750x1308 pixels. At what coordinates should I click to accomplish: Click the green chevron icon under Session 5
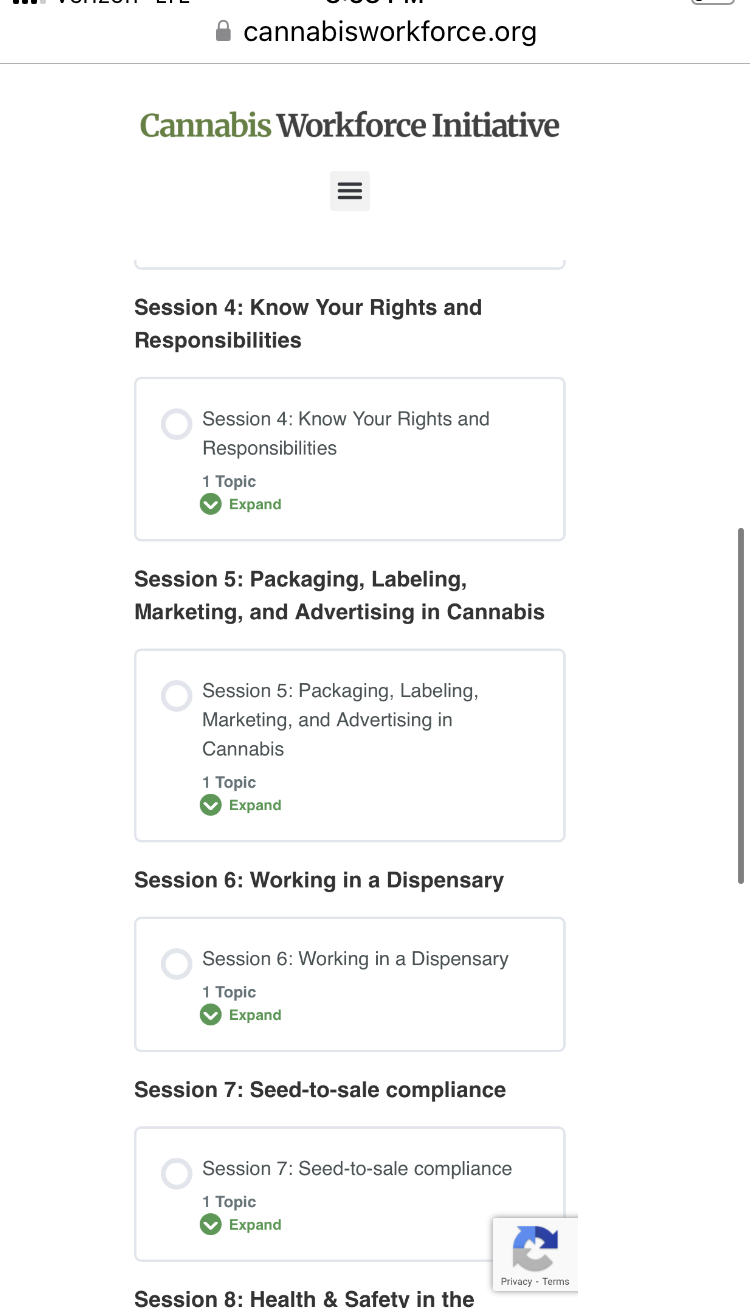point(210,805)
